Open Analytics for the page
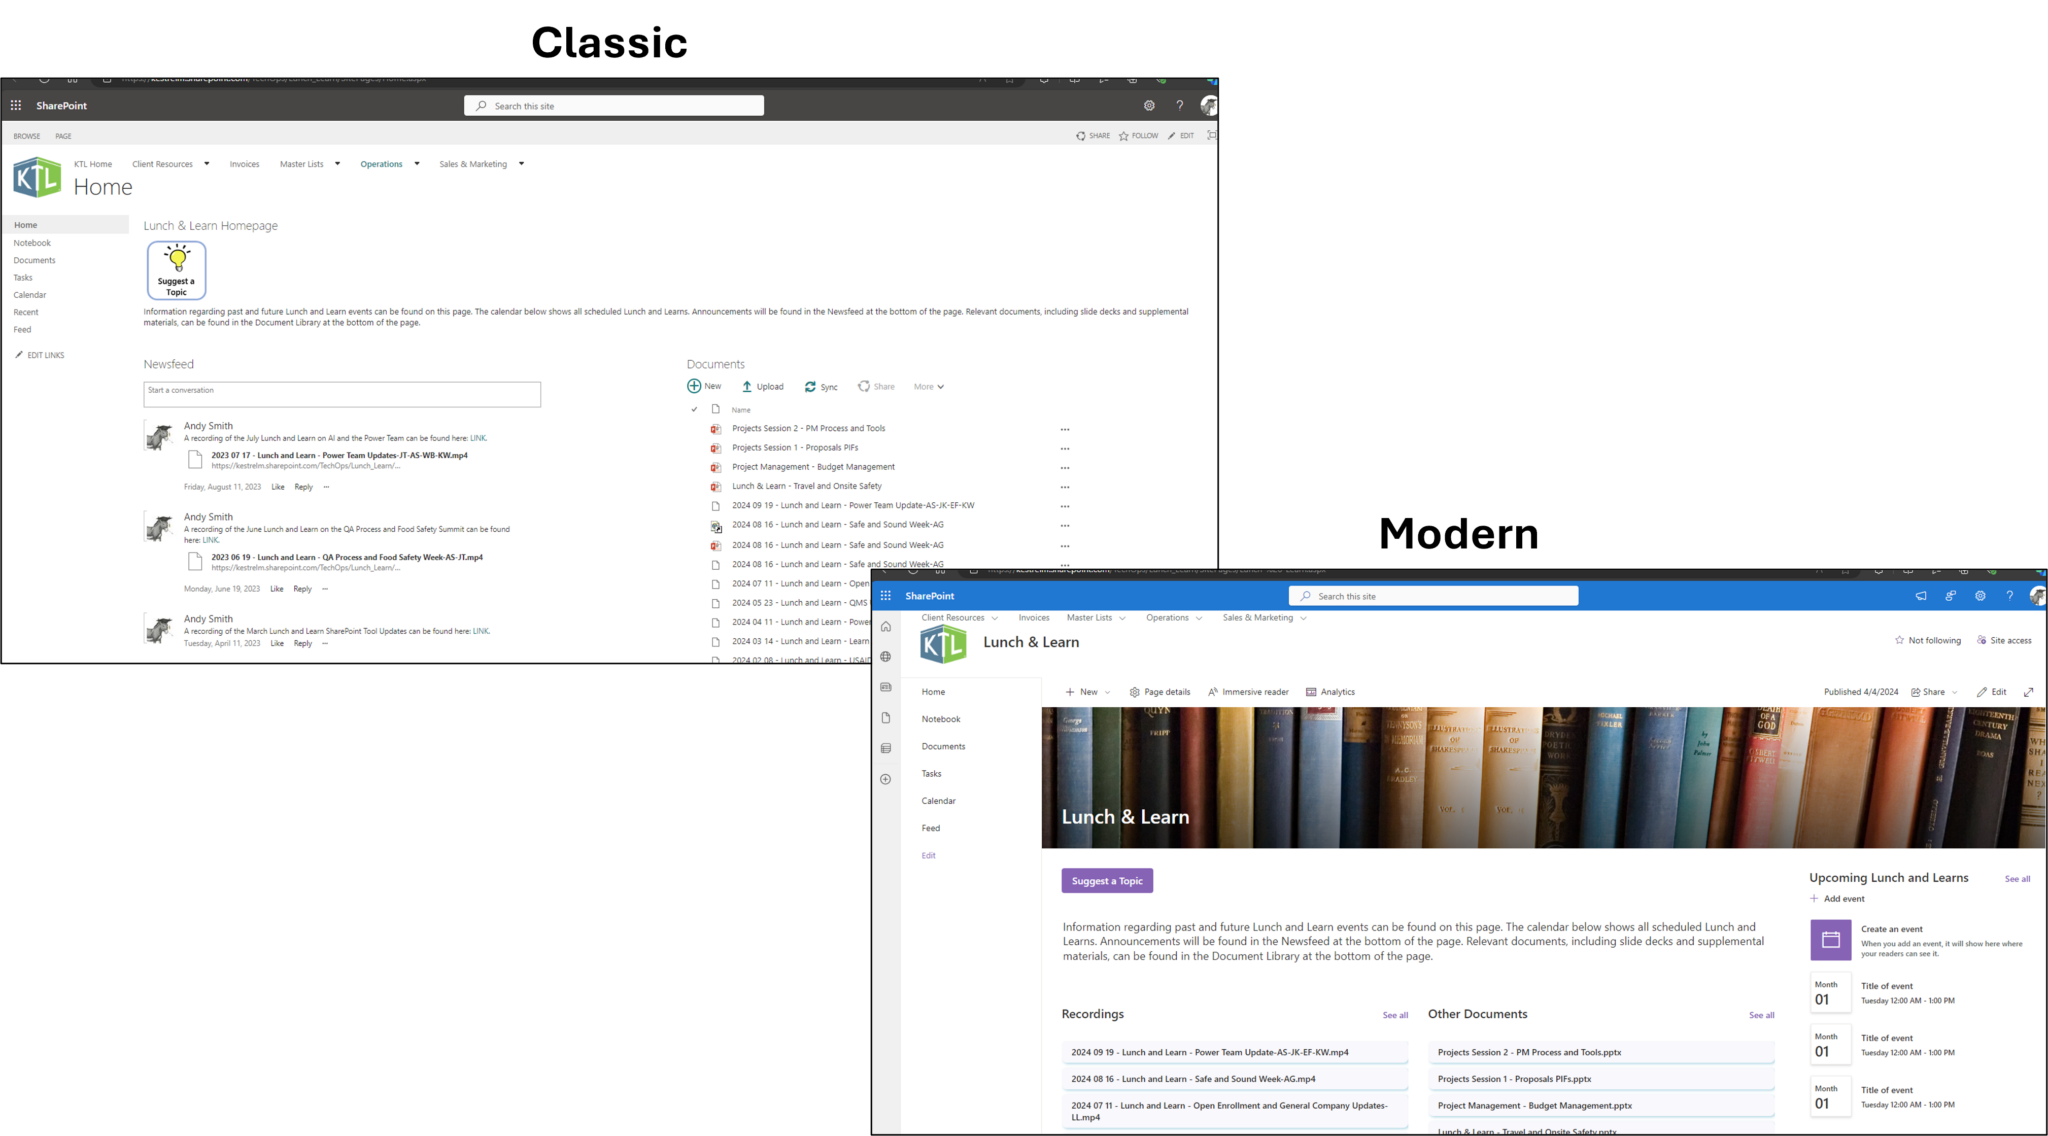Image resolution: width=2048 pixels, height=1136 pixels. point(1330,691)
